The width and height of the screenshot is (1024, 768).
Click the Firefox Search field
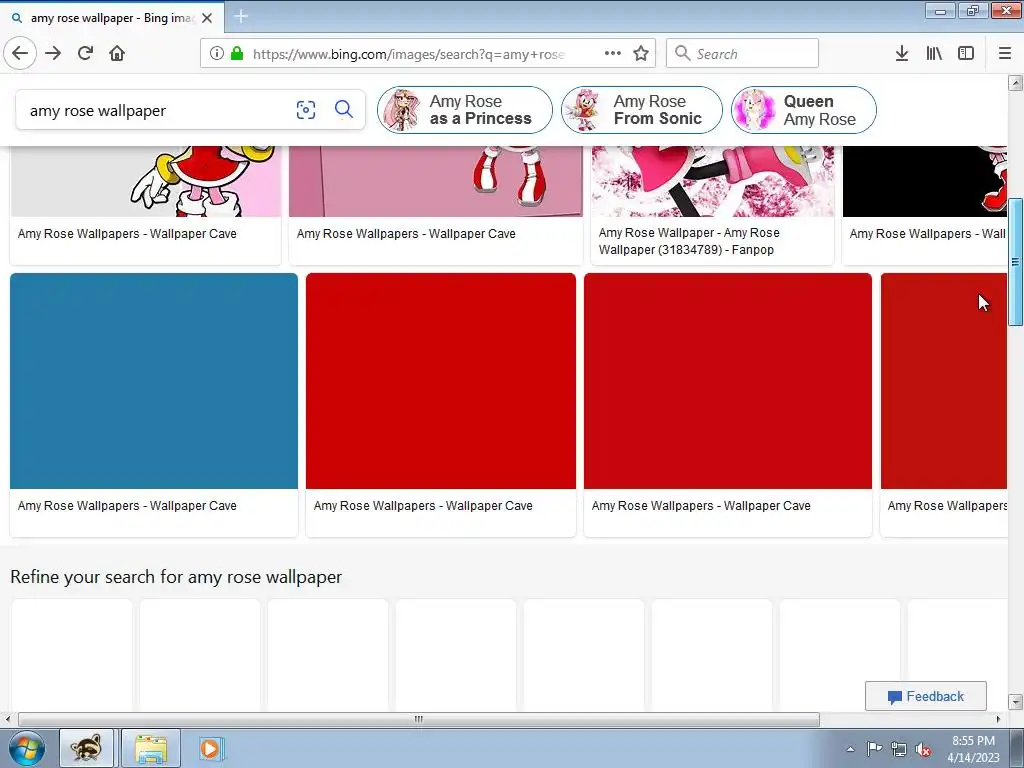pos(742,53)
